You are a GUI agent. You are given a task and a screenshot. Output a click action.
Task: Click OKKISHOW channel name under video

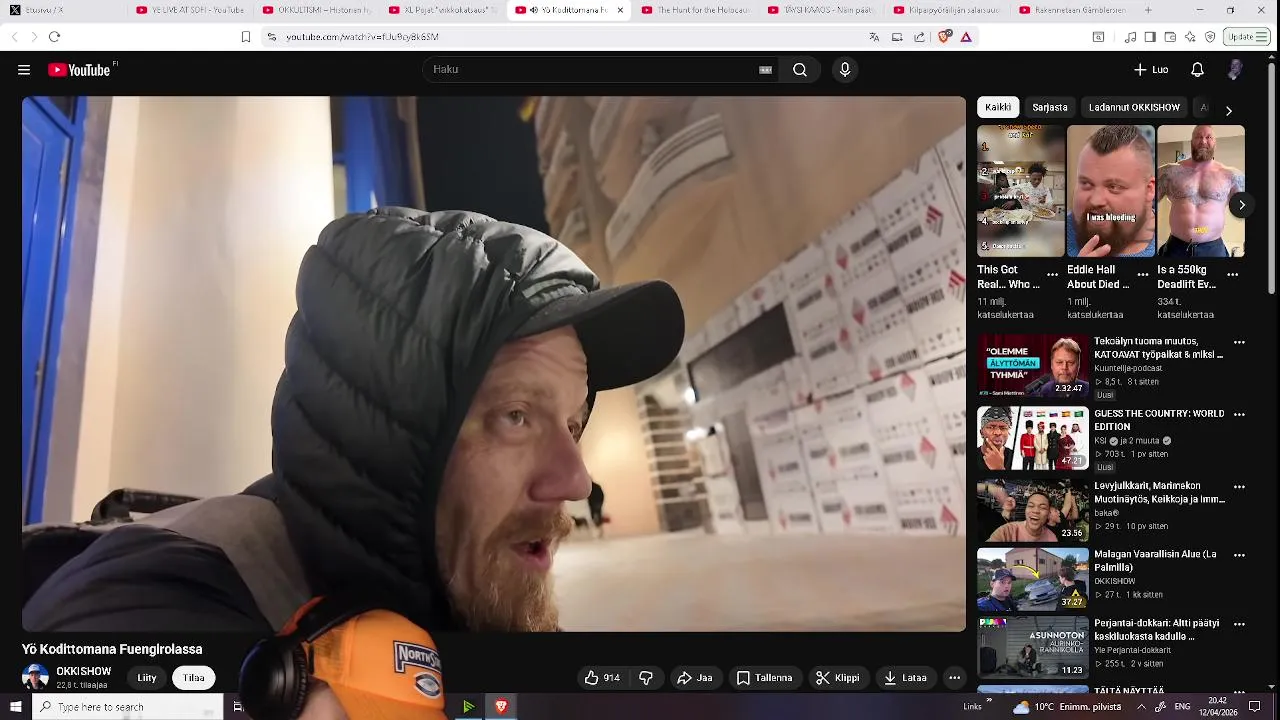coord(84,672)
